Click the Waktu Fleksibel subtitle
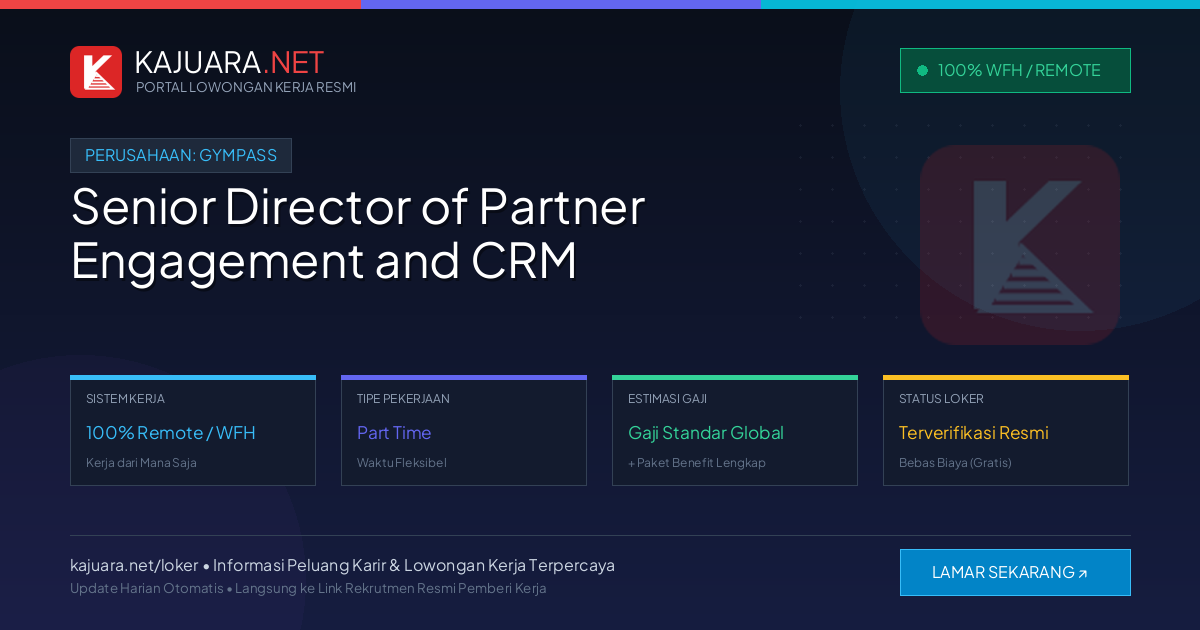Image resolution: width=1200 pixels, height=630 pixels. tap(402, 463)
